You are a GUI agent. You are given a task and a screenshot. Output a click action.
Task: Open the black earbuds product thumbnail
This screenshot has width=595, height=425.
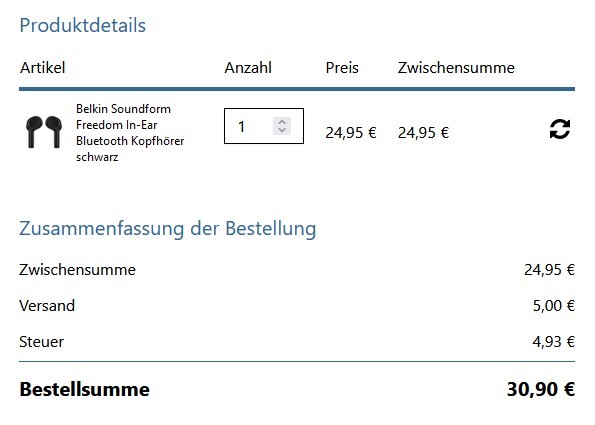pos(44,132)
